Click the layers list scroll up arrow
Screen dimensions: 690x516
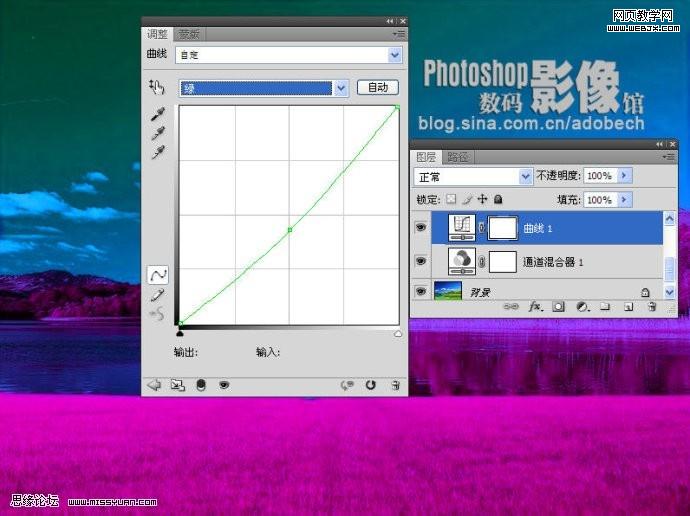click(x=669, y=218)
